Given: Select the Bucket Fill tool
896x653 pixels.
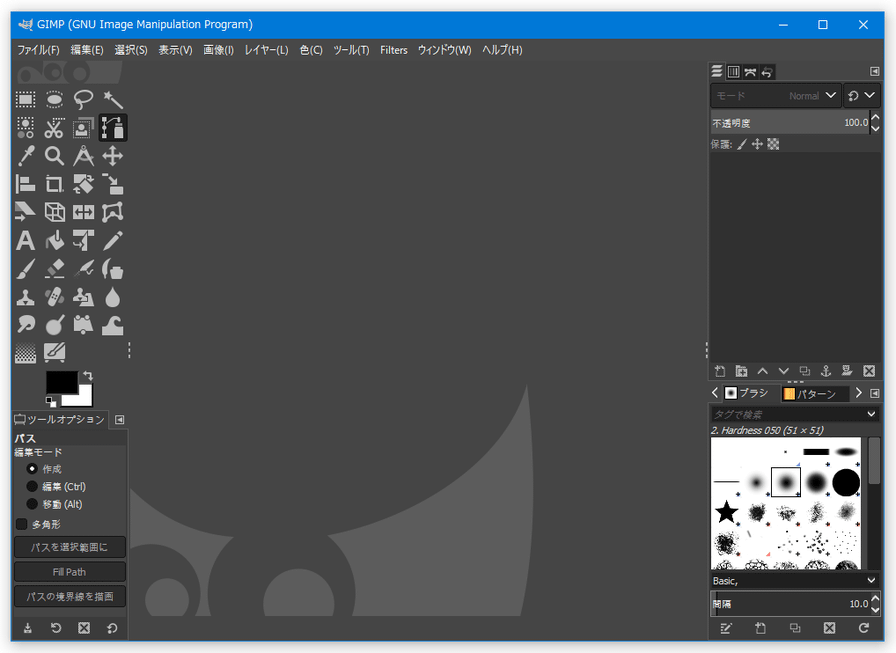Looking at the screenshot, I should (x=54, y=241).
